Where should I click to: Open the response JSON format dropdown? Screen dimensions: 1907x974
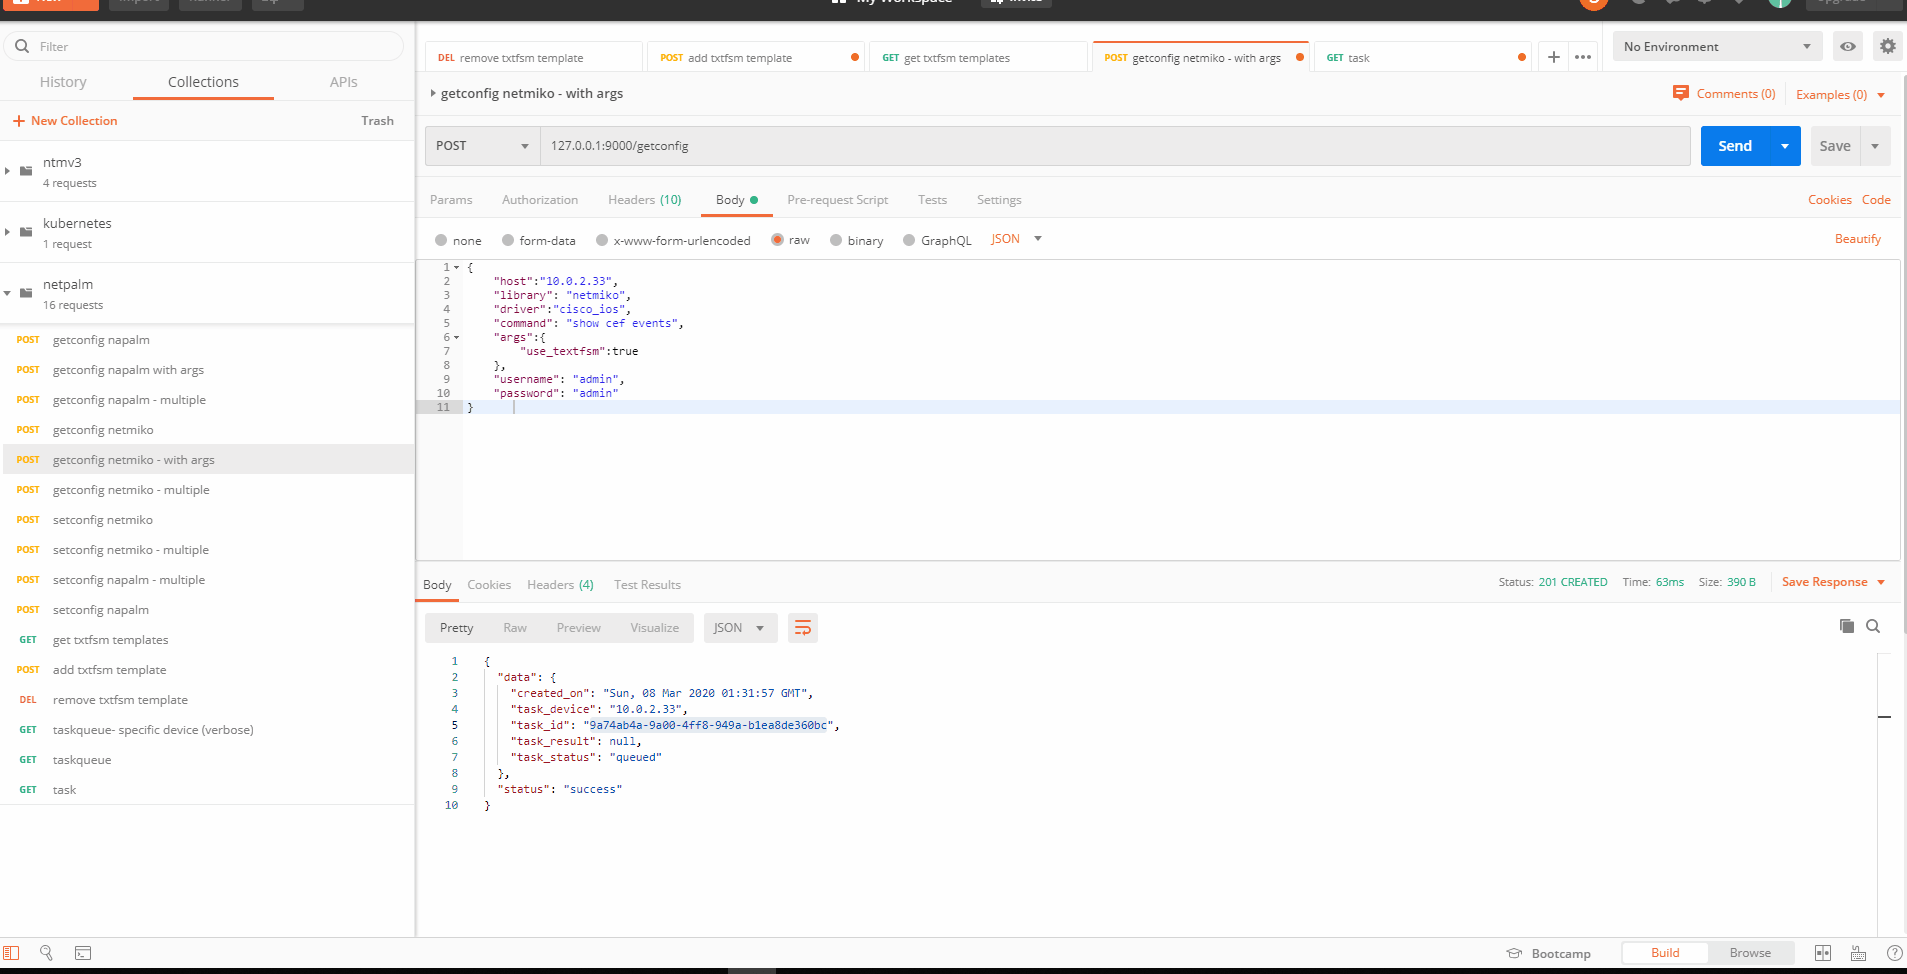click(740, 628)
